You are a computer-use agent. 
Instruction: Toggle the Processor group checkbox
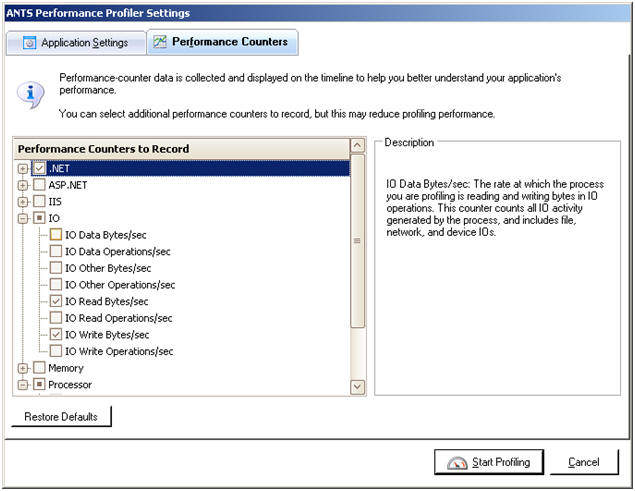pyautogui.click(x=39, y=384)
